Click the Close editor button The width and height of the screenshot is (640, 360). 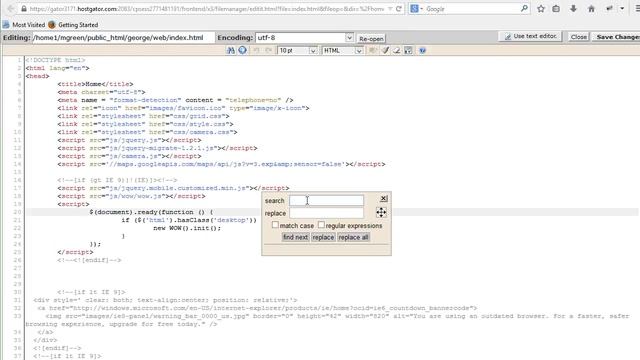point(578,37)
